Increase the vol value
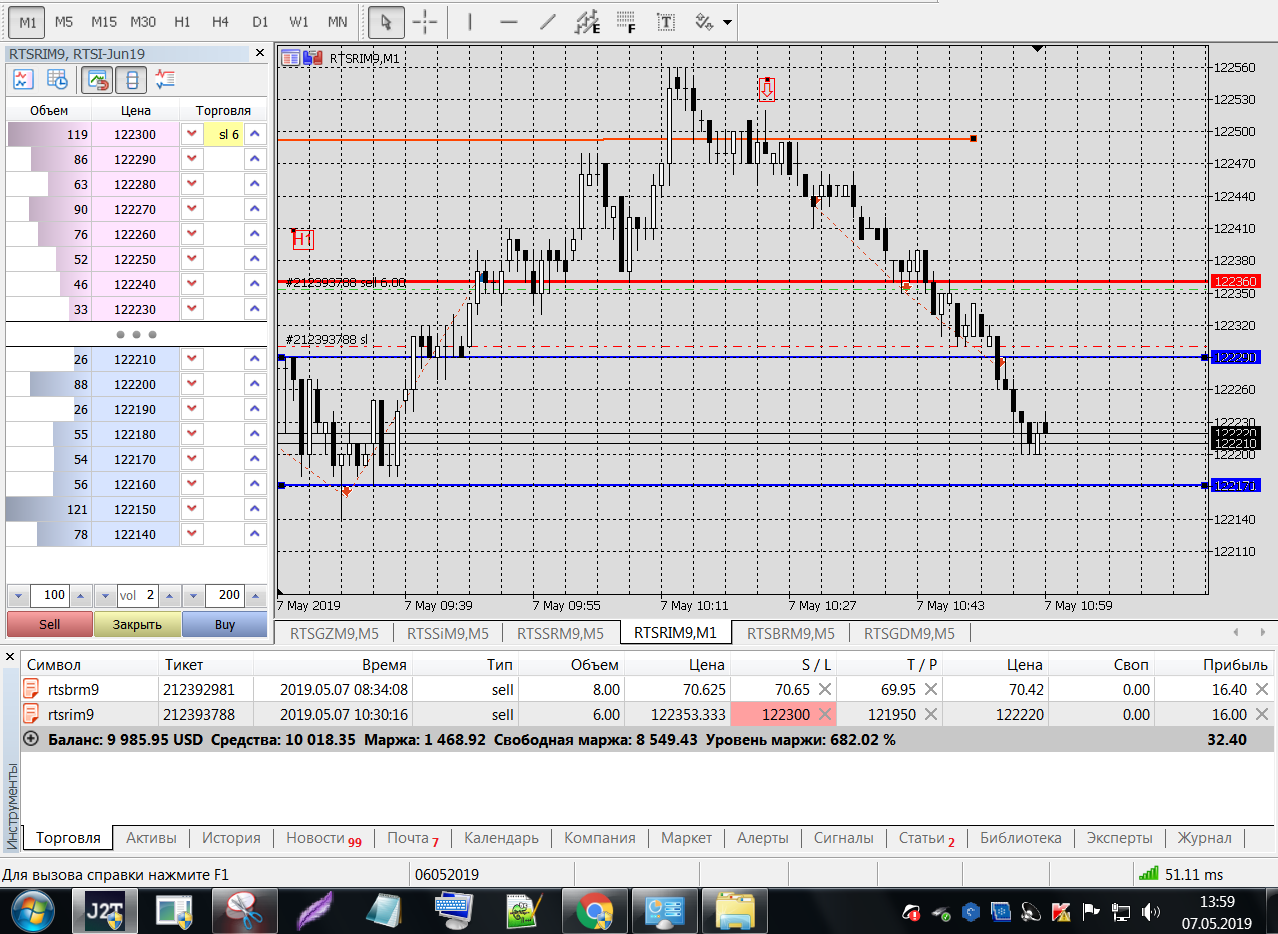This screenshot has height=934, width=1278. [x=169, y=596]
